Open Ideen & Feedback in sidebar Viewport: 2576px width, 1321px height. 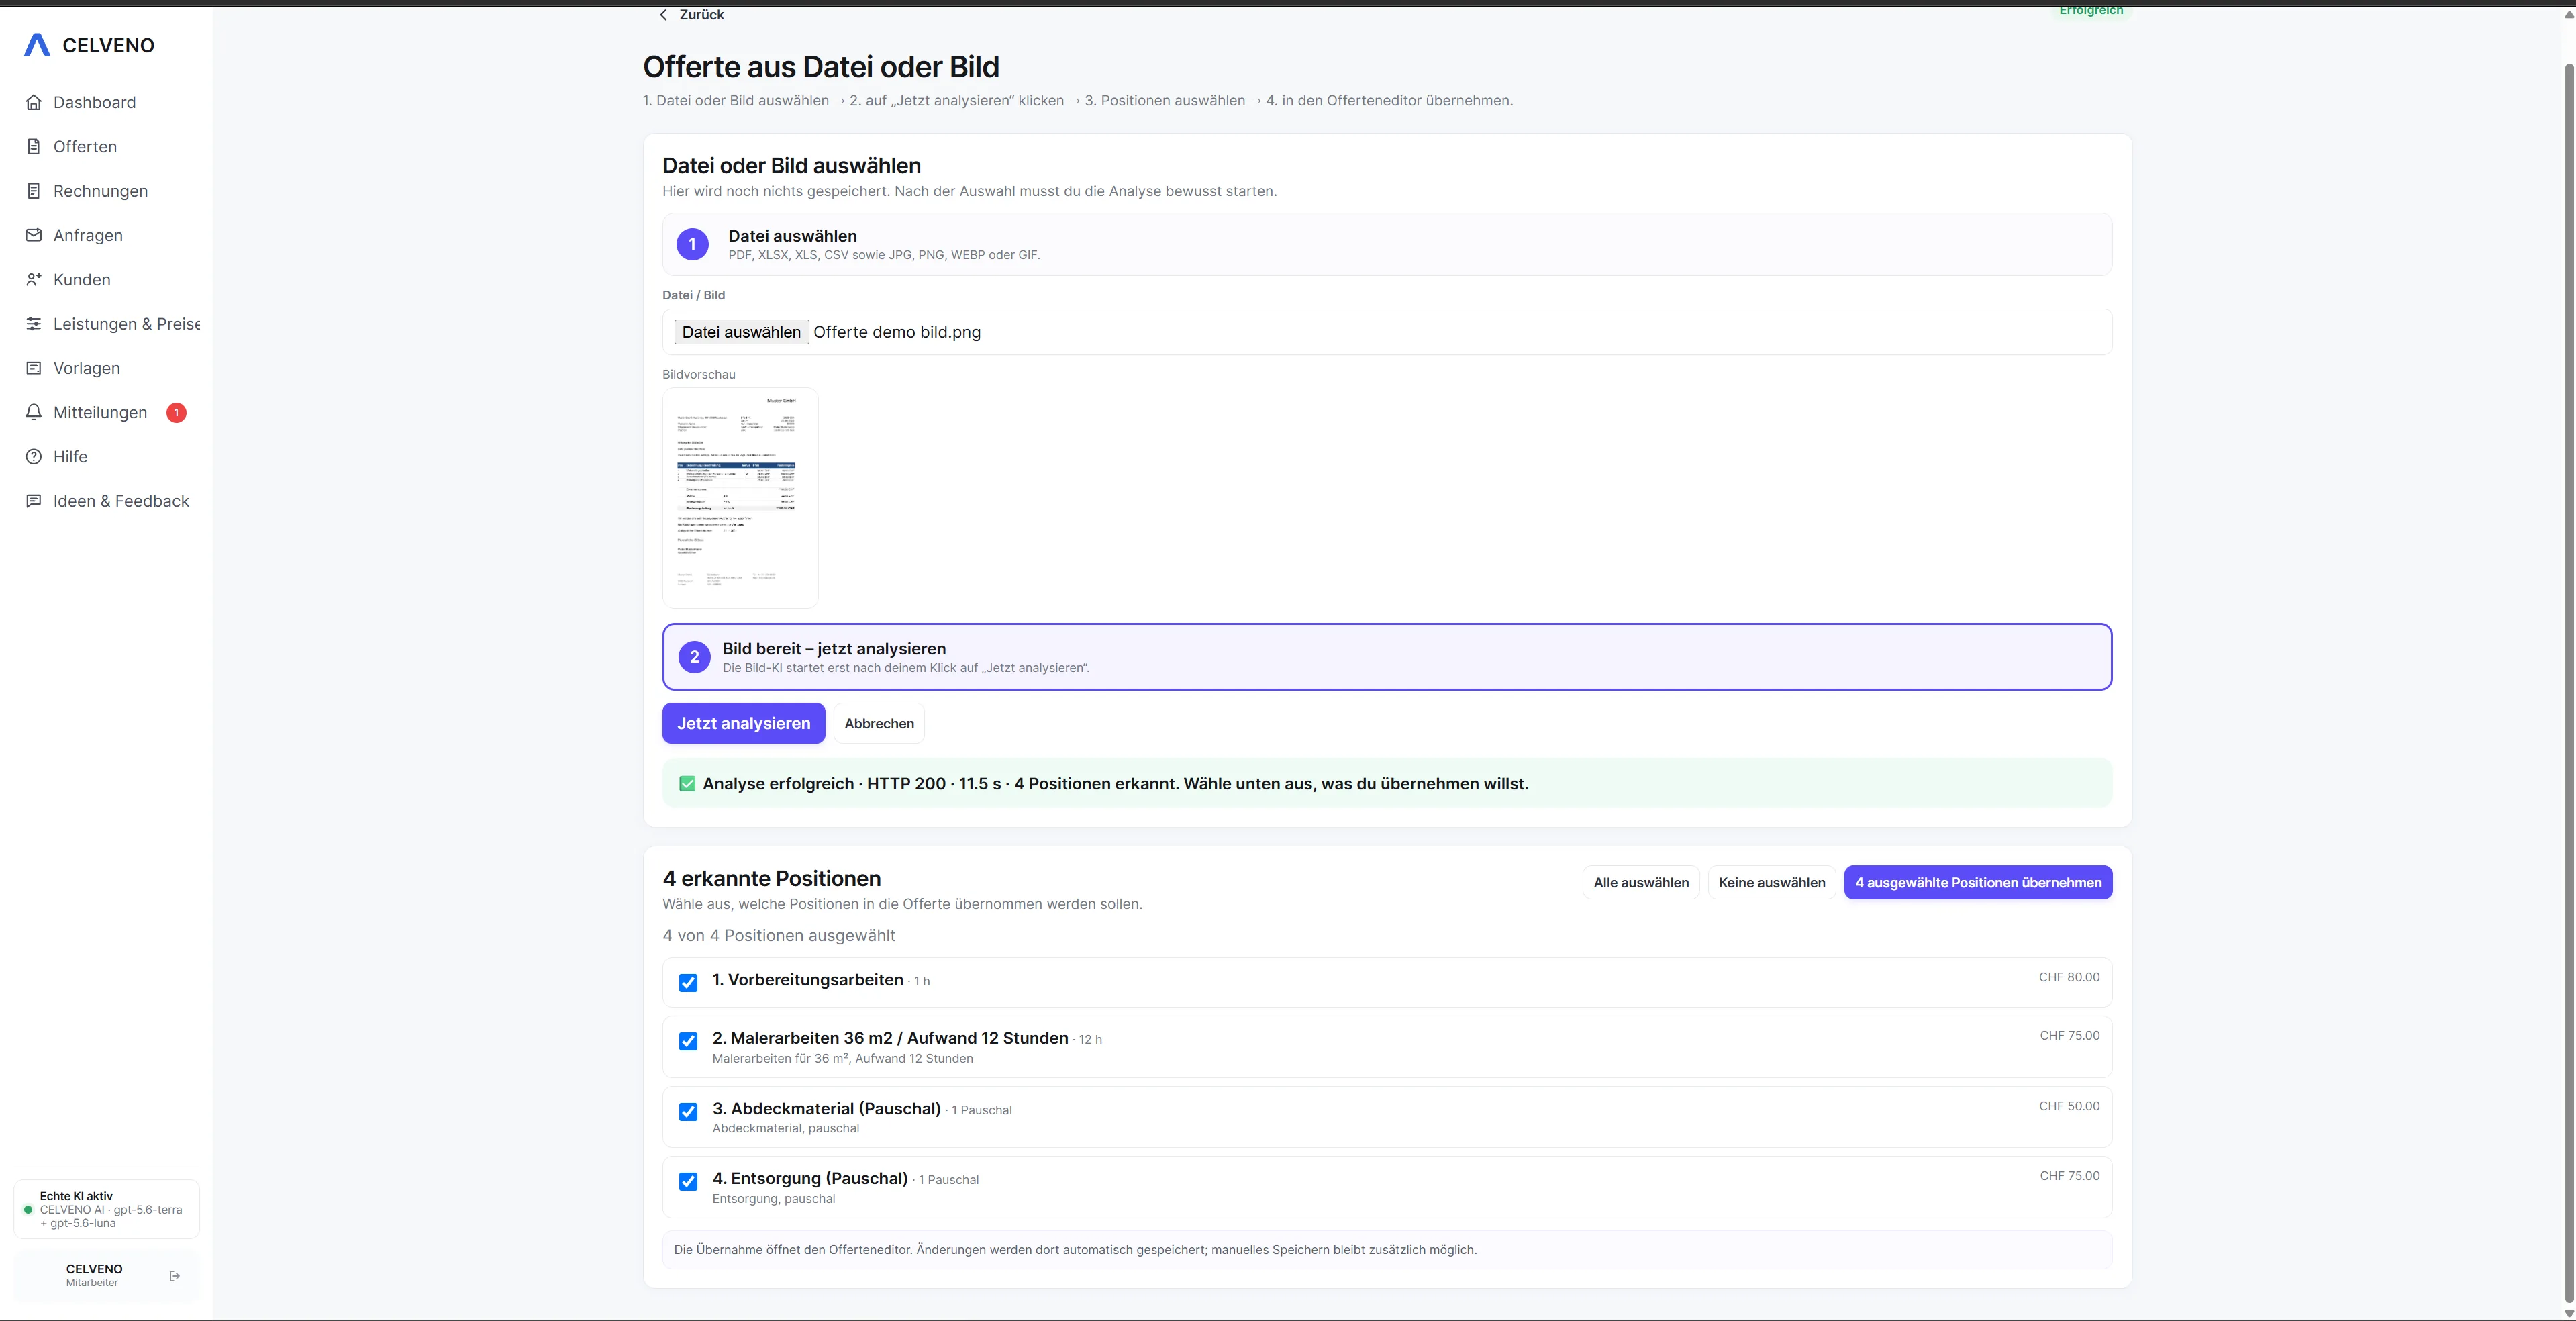coord(121,501)
